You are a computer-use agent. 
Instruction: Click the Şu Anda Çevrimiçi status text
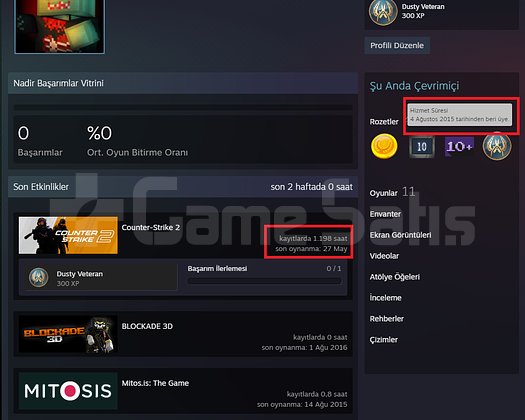[414, 86]
